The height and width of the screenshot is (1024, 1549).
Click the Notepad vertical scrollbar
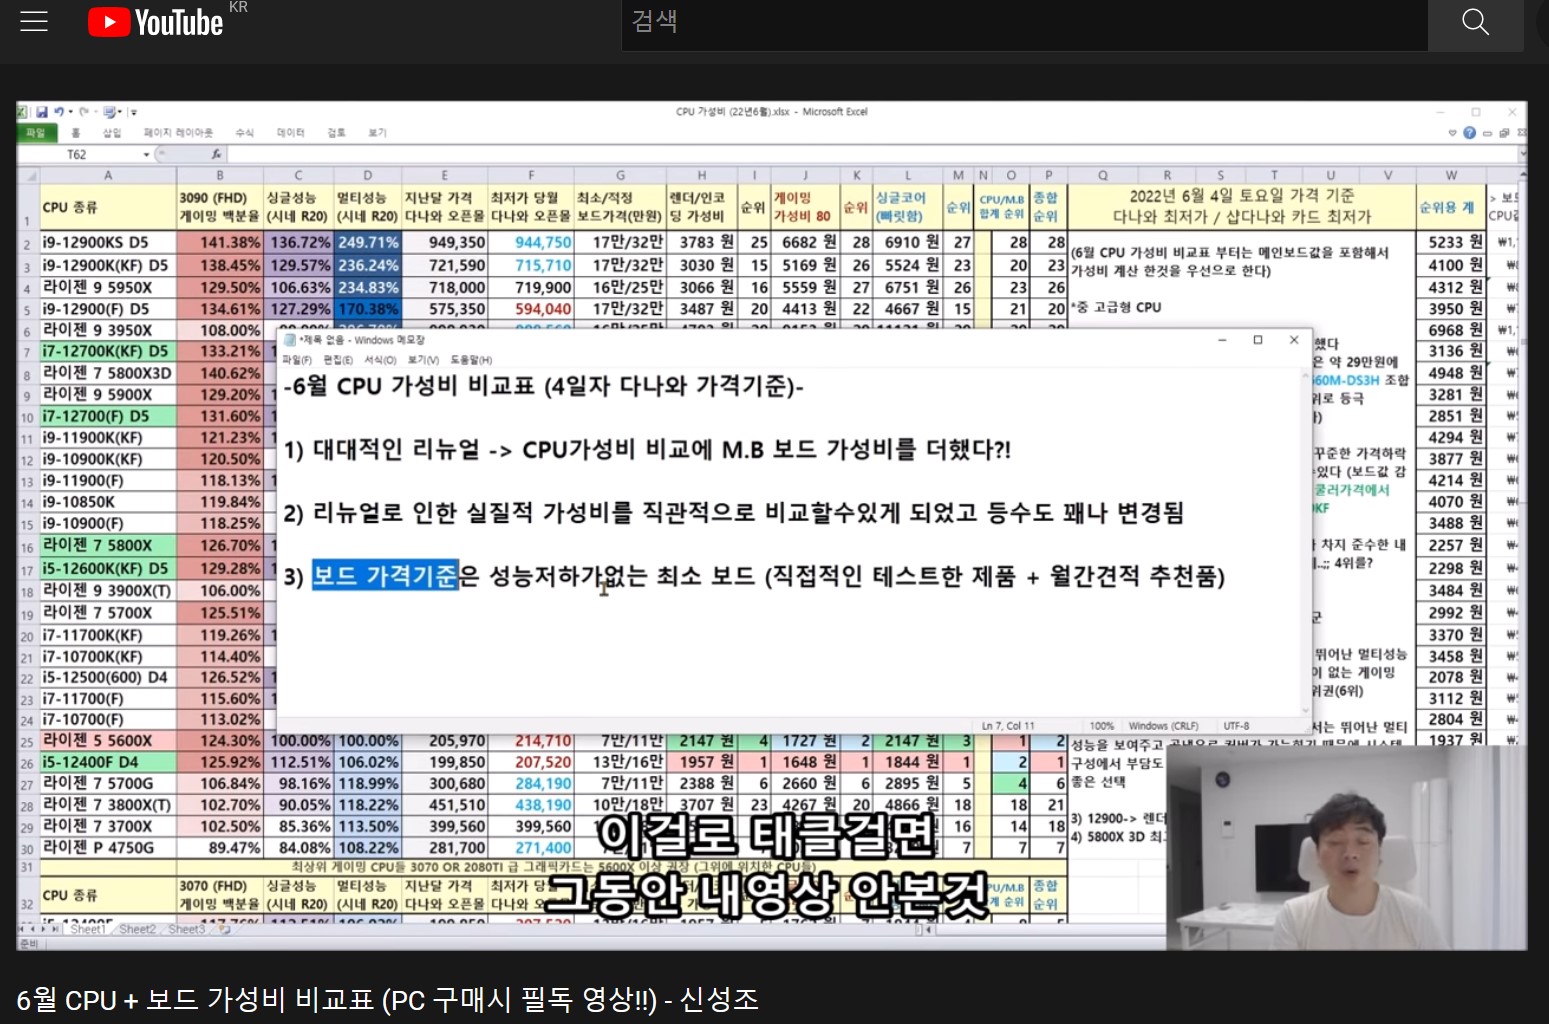[x=1305, y=543]
